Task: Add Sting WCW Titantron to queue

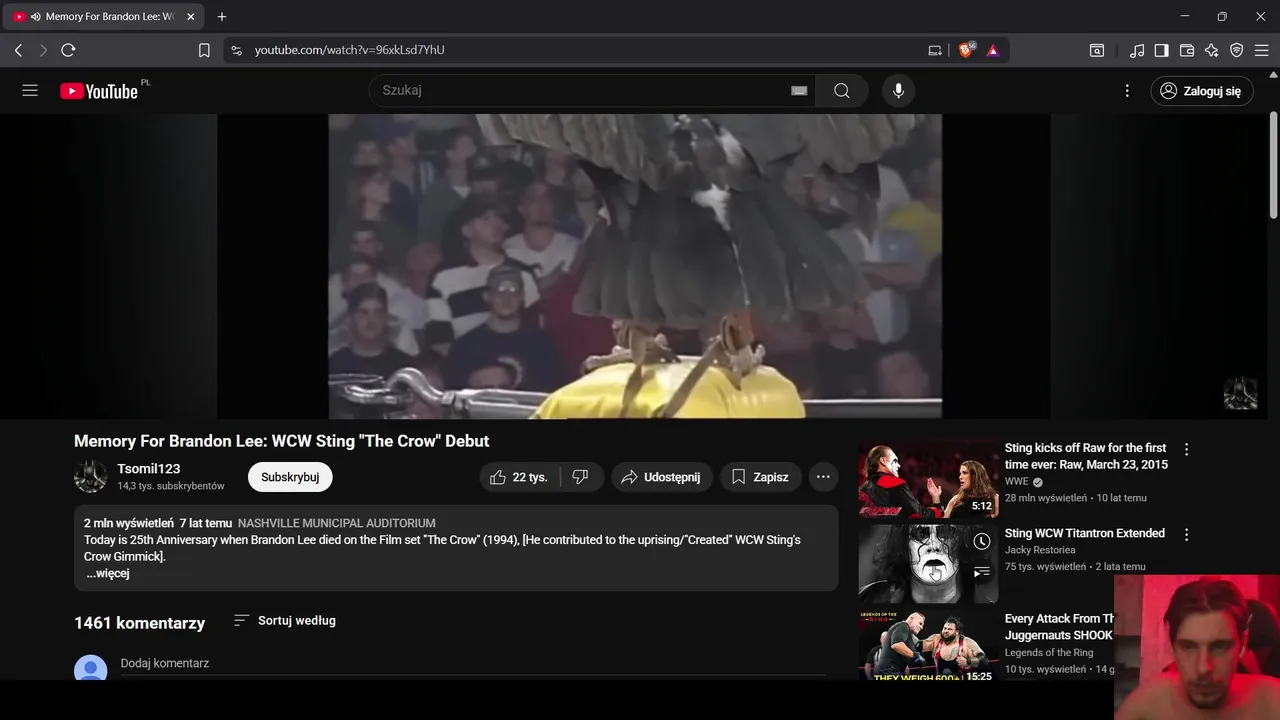Action: 982,572
